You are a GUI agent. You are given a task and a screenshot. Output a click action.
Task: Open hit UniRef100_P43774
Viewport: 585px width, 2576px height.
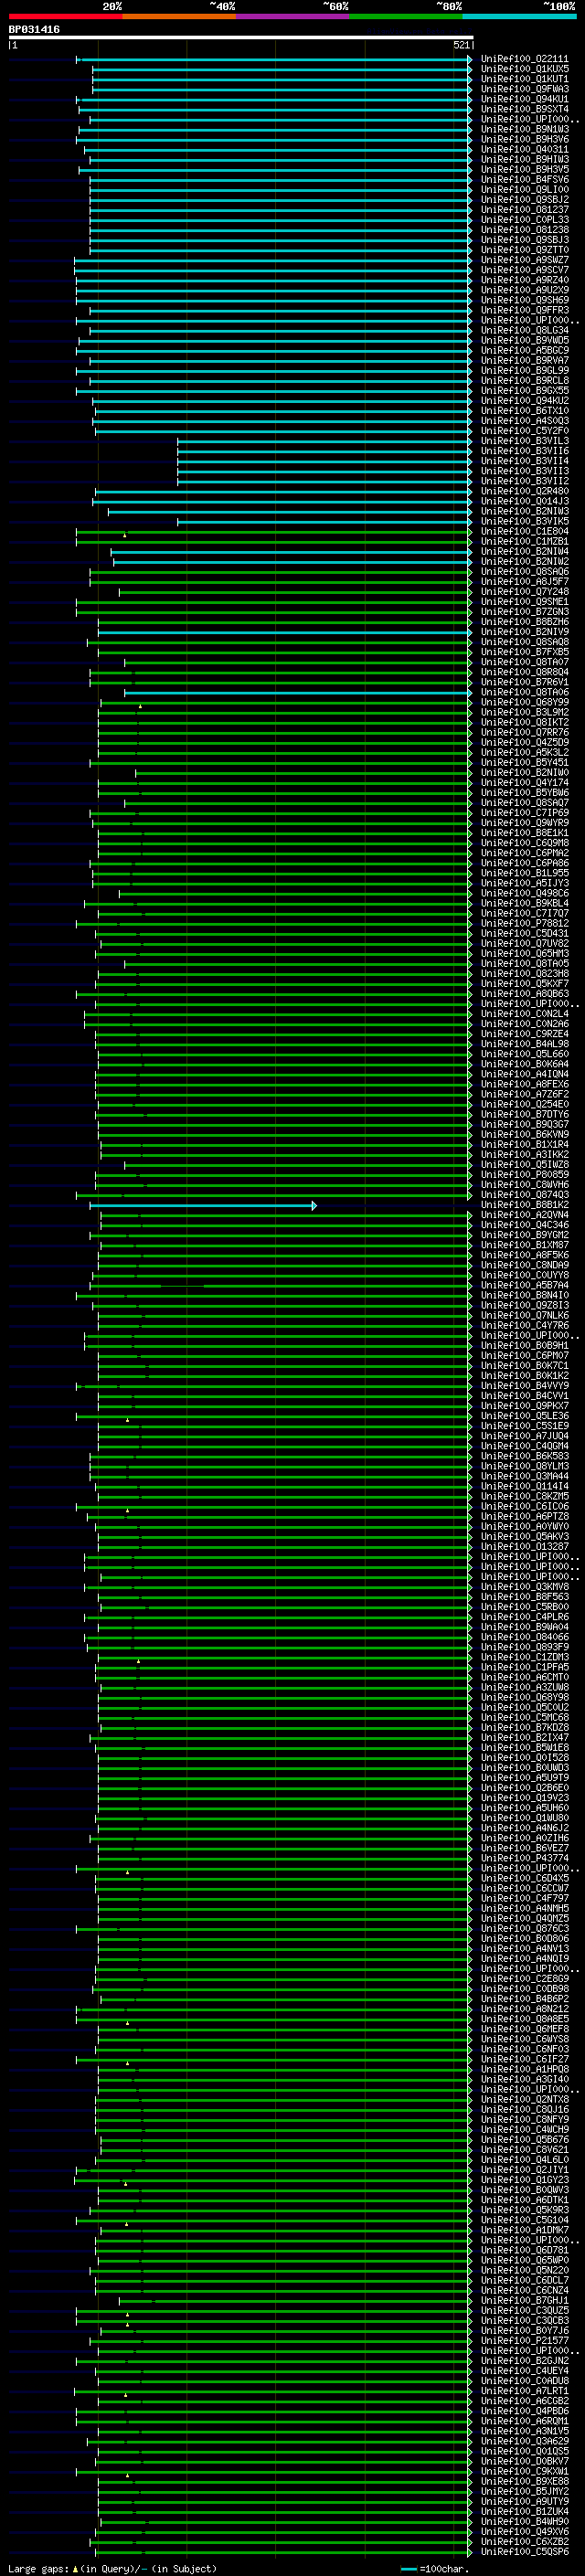(524, 1858)
